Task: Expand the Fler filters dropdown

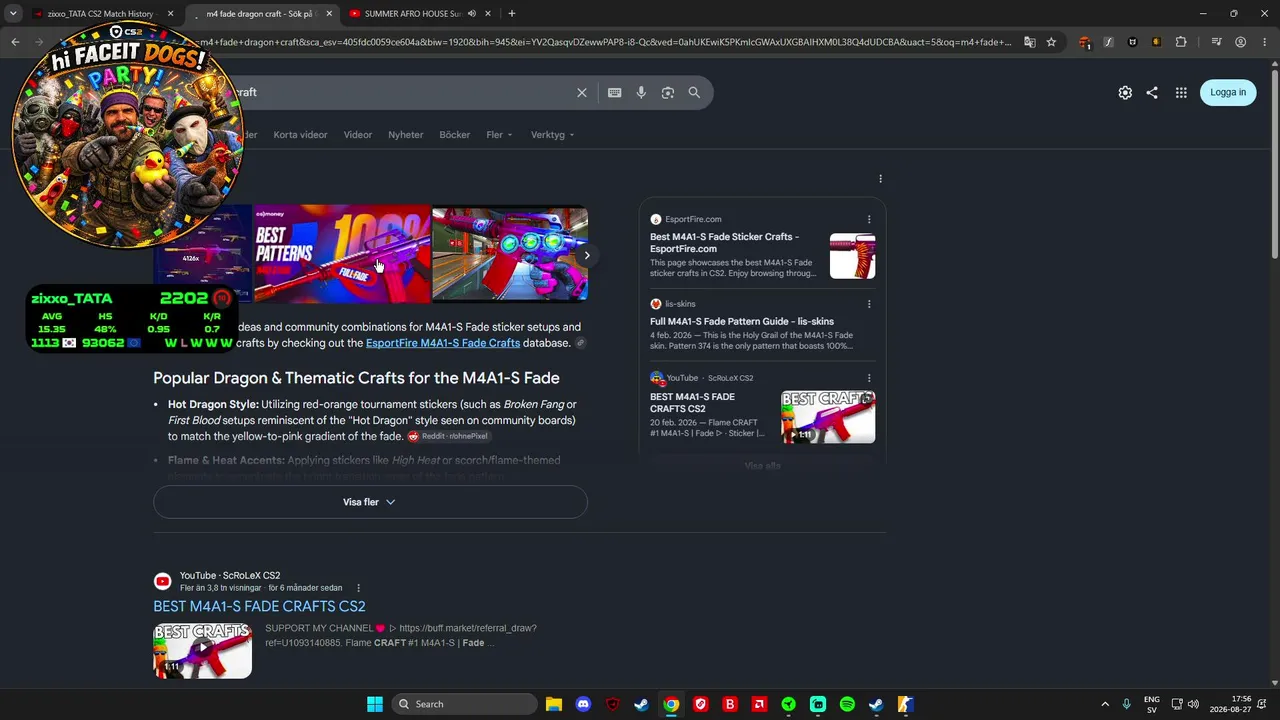Action: coord(499,135)
